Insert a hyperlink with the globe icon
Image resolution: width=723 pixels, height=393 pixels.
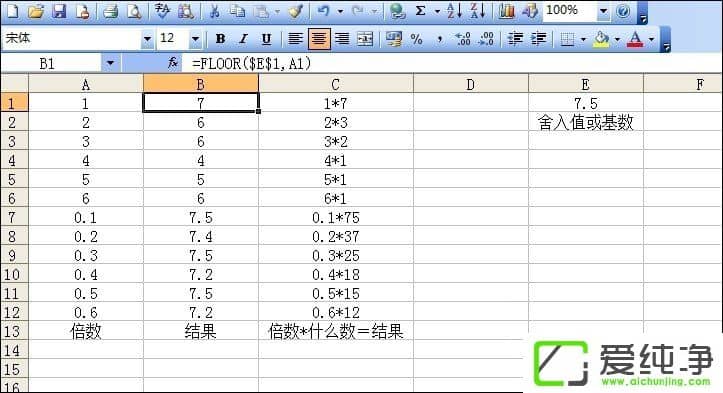click(x=397, y=11)
